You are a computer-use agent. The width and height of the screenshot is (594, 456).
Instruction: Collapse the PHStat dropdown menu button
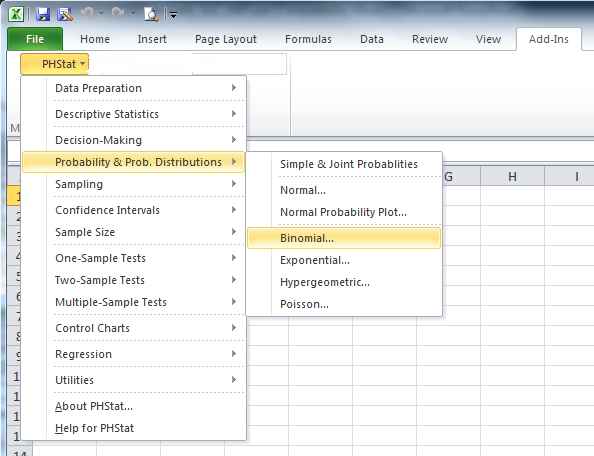tap(54, 64)
